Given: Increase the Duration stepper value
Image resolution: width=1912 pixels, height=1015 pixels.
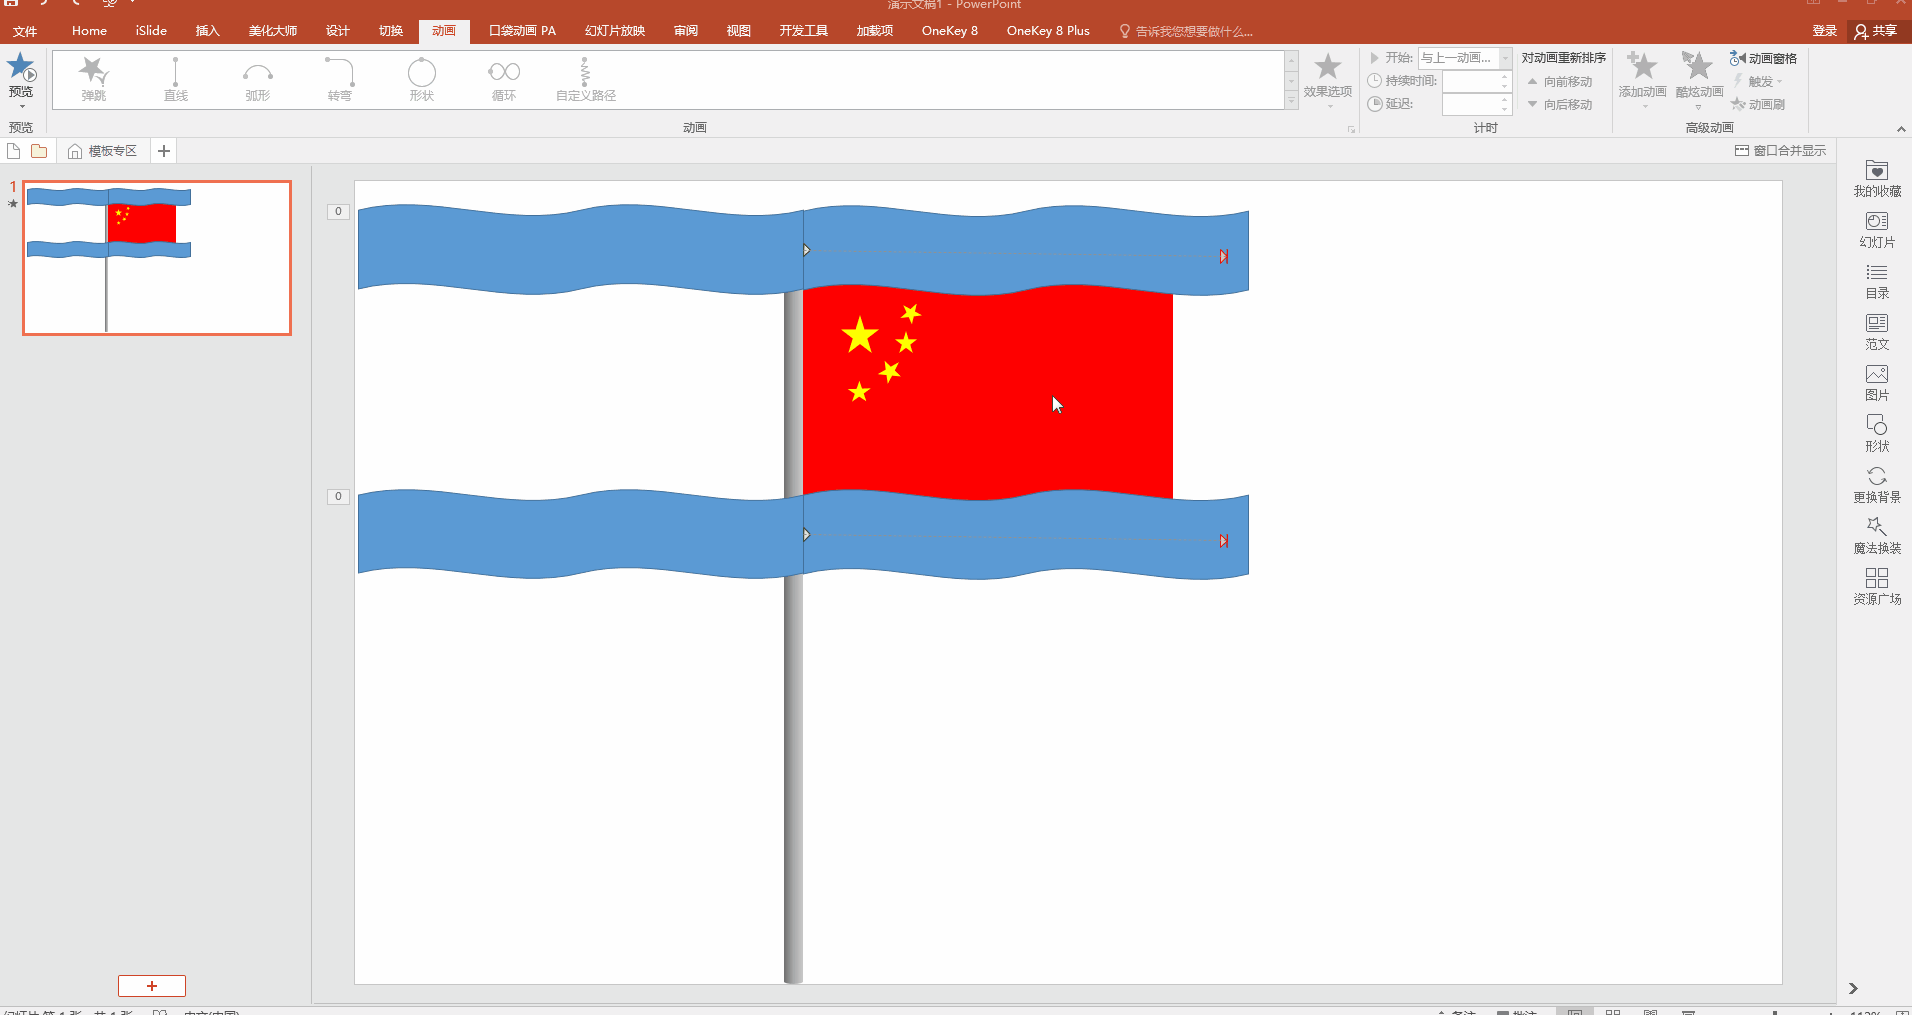Looking at the screenshot, I should [x=1505, y=76].
